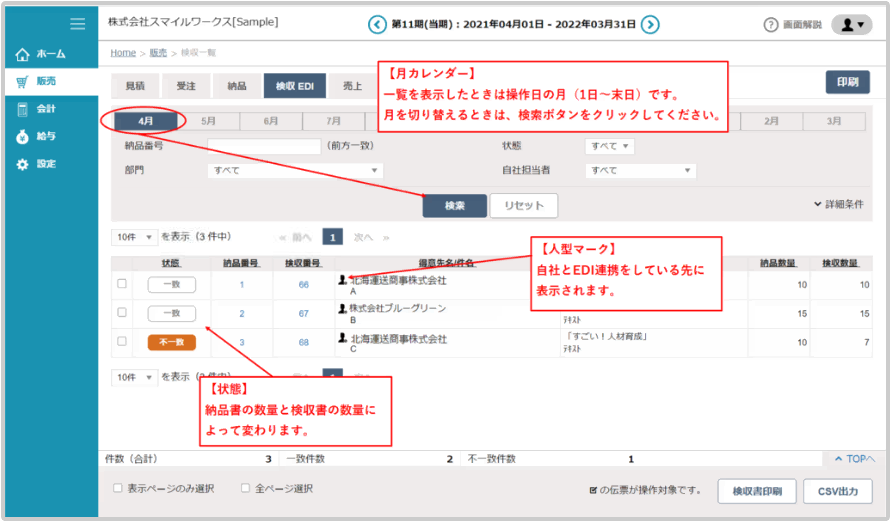Viewport: 893px width, 522px height.
Task: Open the ホーム home icon in sidebar
Action: 23,54
